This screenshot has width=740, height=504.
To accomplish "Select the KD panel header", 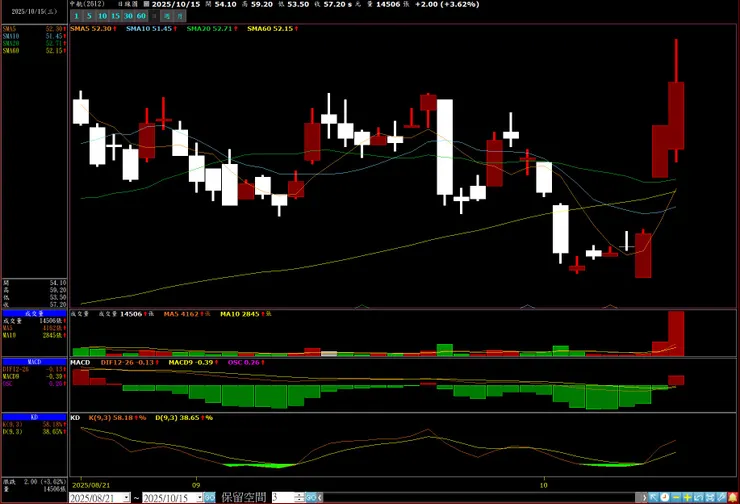I will point(34,417).
